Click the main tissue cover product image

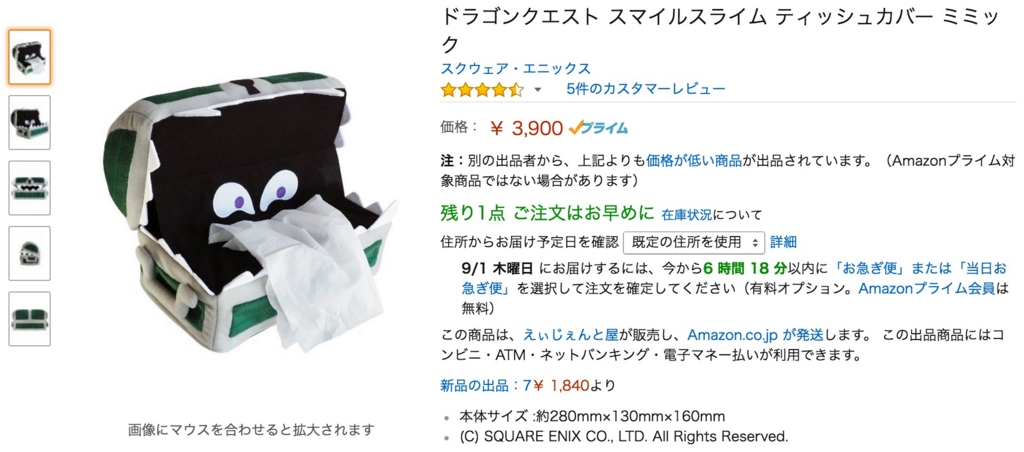(x=251, y=210)
